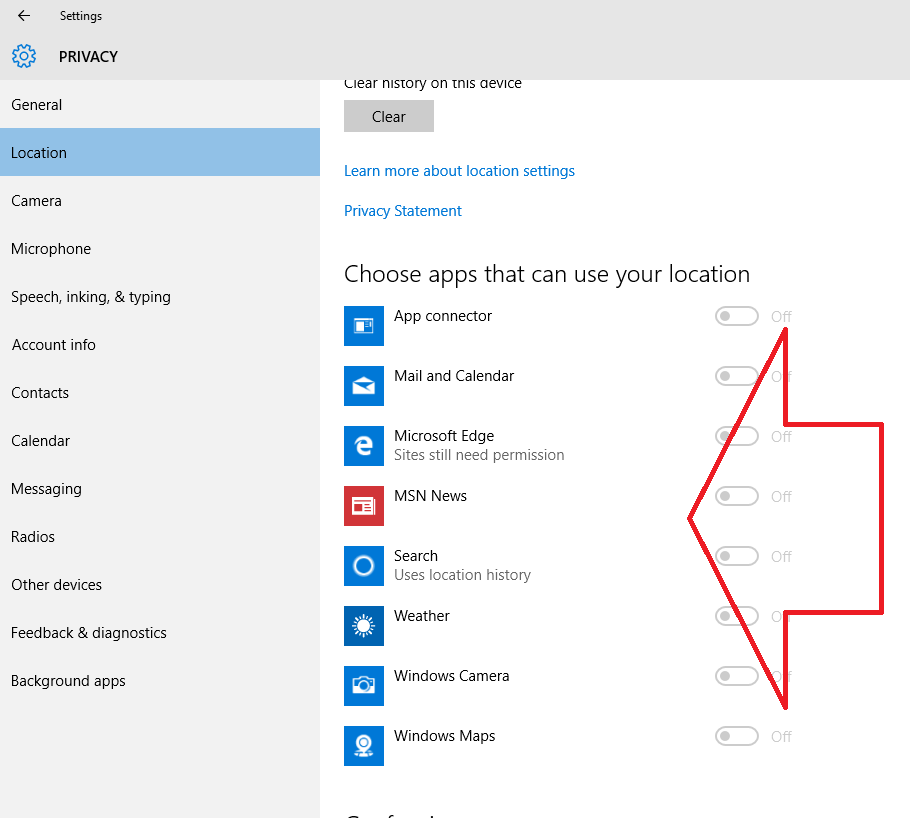Screen dimensions: 910x818
Task: Click the Microsoft Edge app icon
Action: tap(363, 446)
